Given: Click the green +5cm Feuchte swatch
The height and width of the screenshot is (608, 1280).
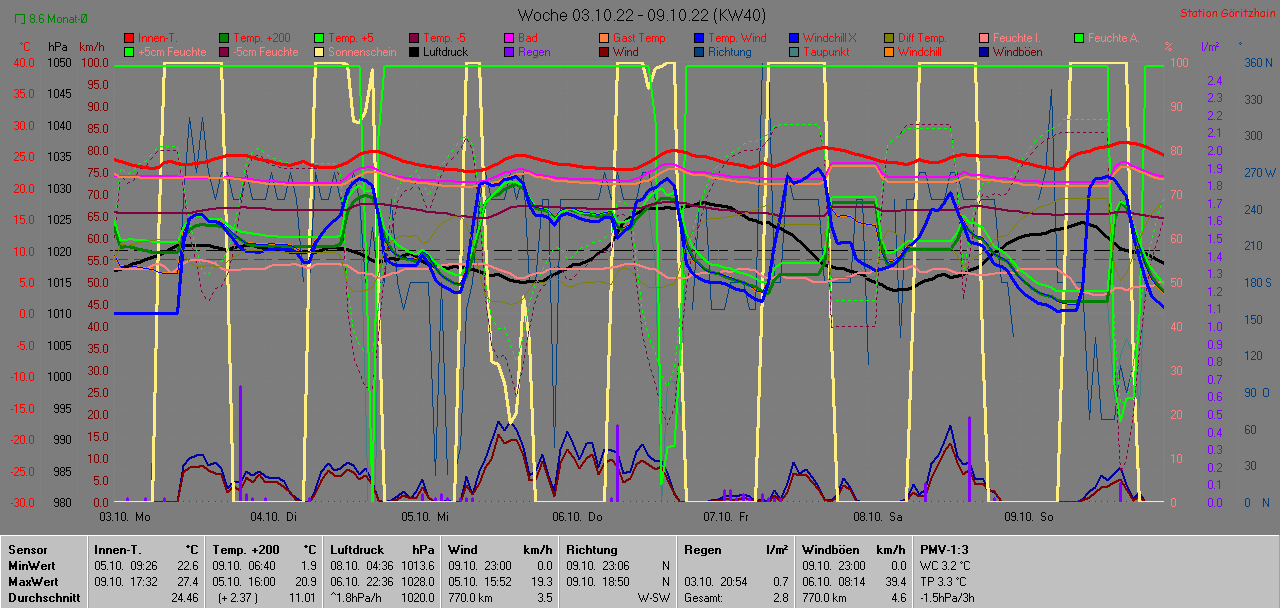Looking at the screenshot, I should [129, 52].
